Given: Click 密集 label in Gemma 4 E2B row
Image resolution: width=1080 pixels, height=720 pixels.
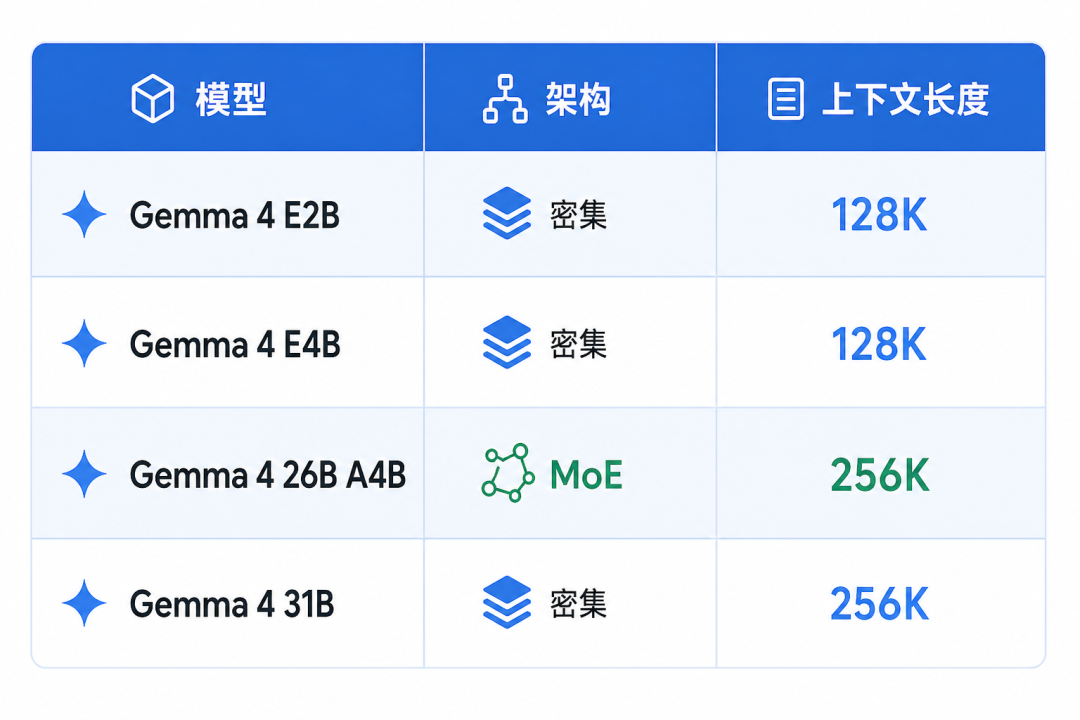Looking at the screenshot, I should (579, 215).
